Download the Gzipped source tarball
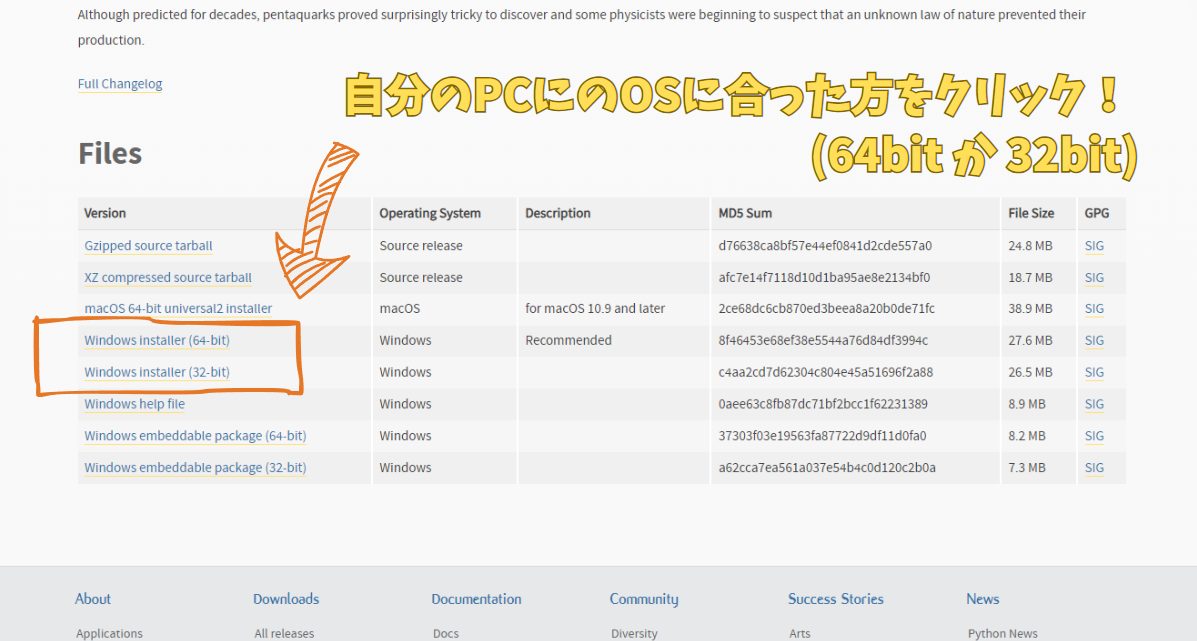The width and height of the screenshot is (1197, 641). tap(148, 246)
